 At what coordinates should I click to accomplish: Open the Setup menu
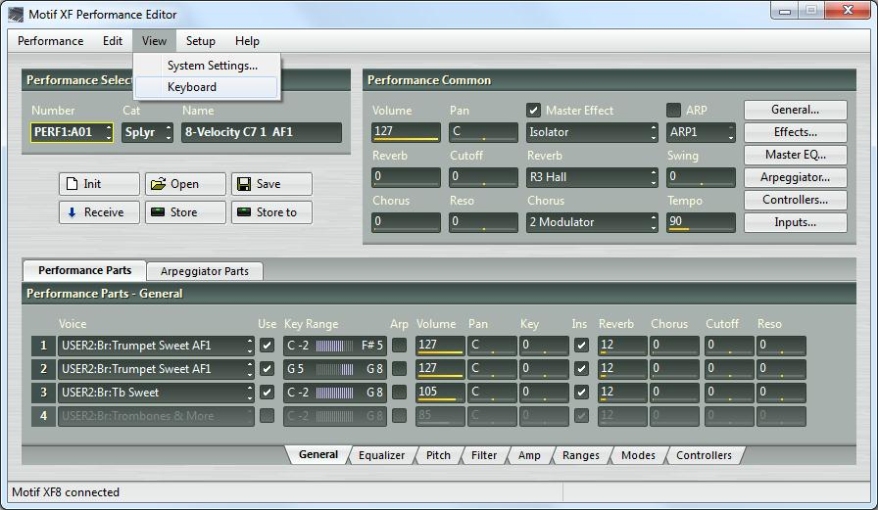click(200, 41)
